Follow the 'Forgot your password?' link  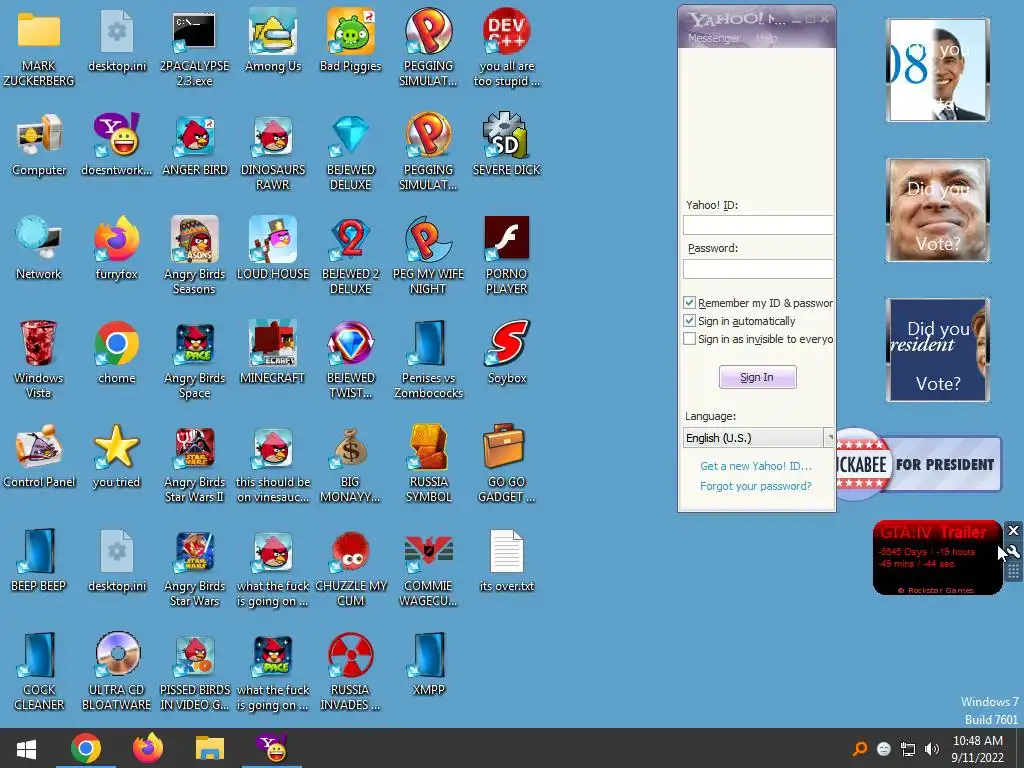756,486
